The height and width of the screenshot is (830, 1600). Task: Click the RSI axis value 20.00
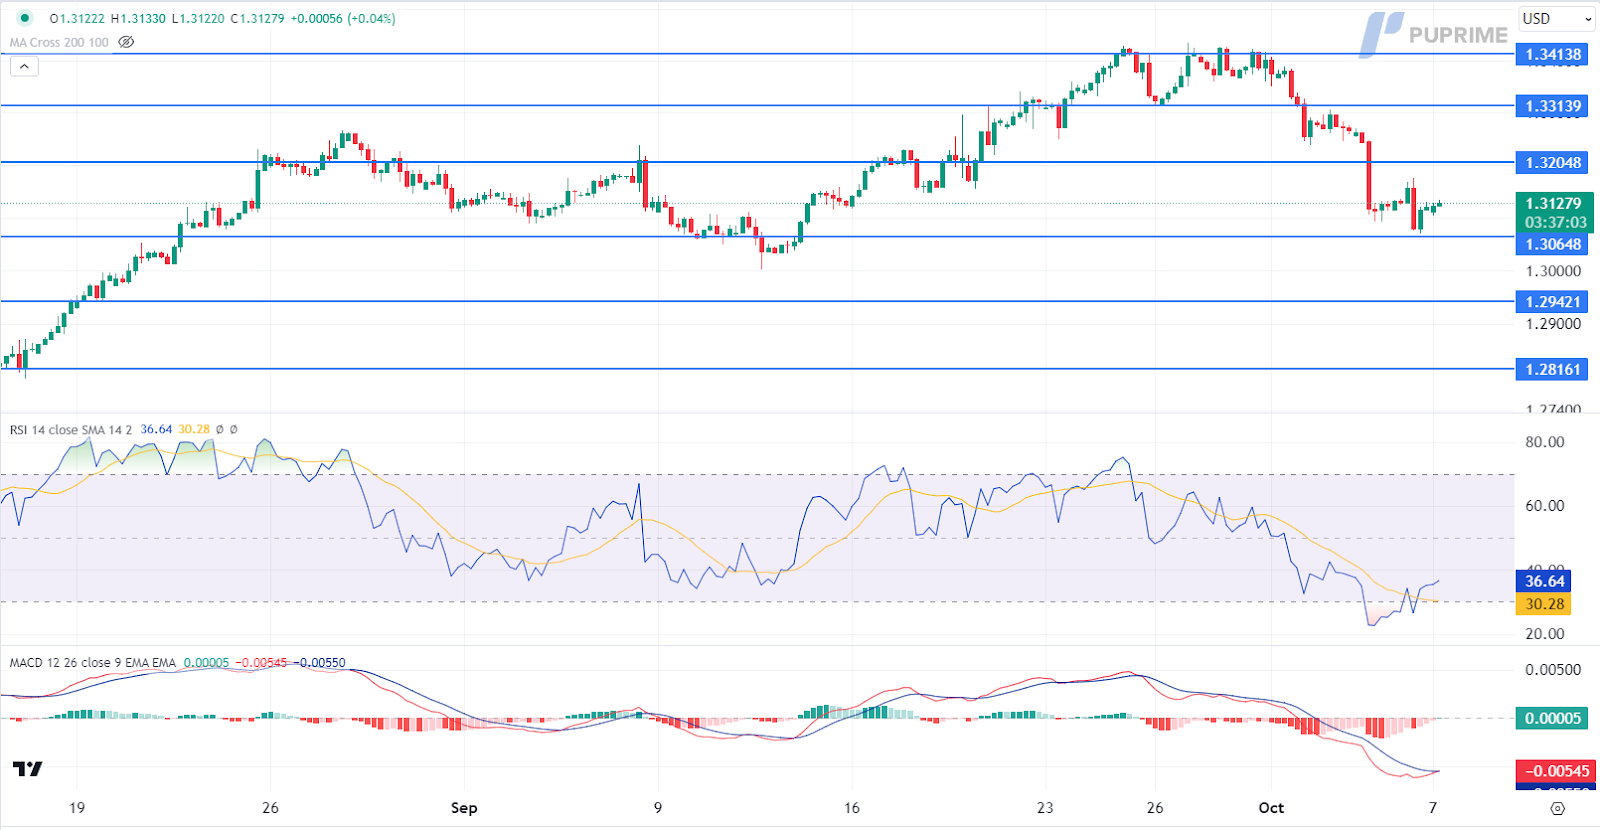[x=1544, y=634]
